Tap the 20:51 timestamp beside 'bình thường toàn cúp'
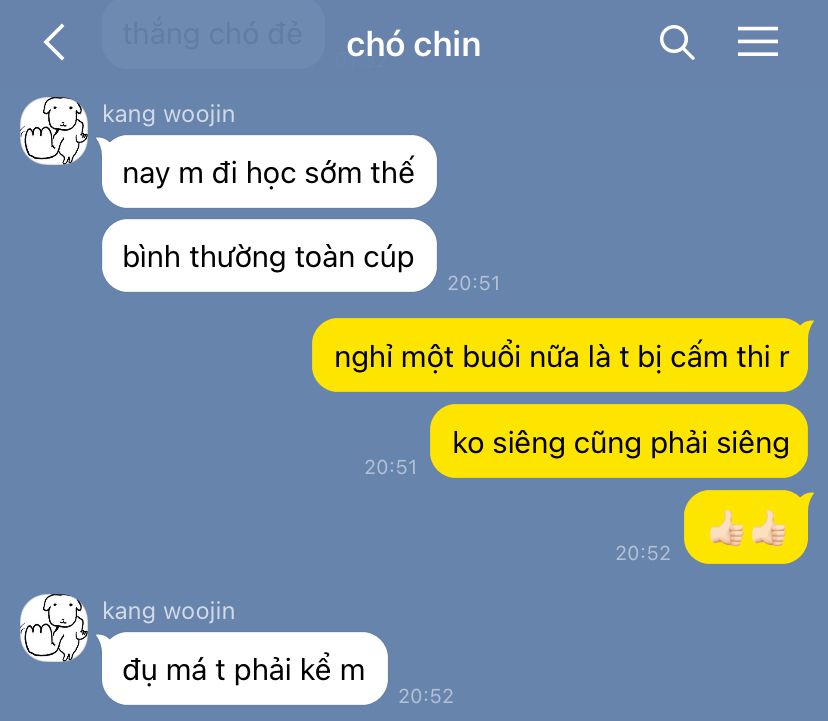Image resolution: width=828 pixels, height=721 pixels. 474,284
